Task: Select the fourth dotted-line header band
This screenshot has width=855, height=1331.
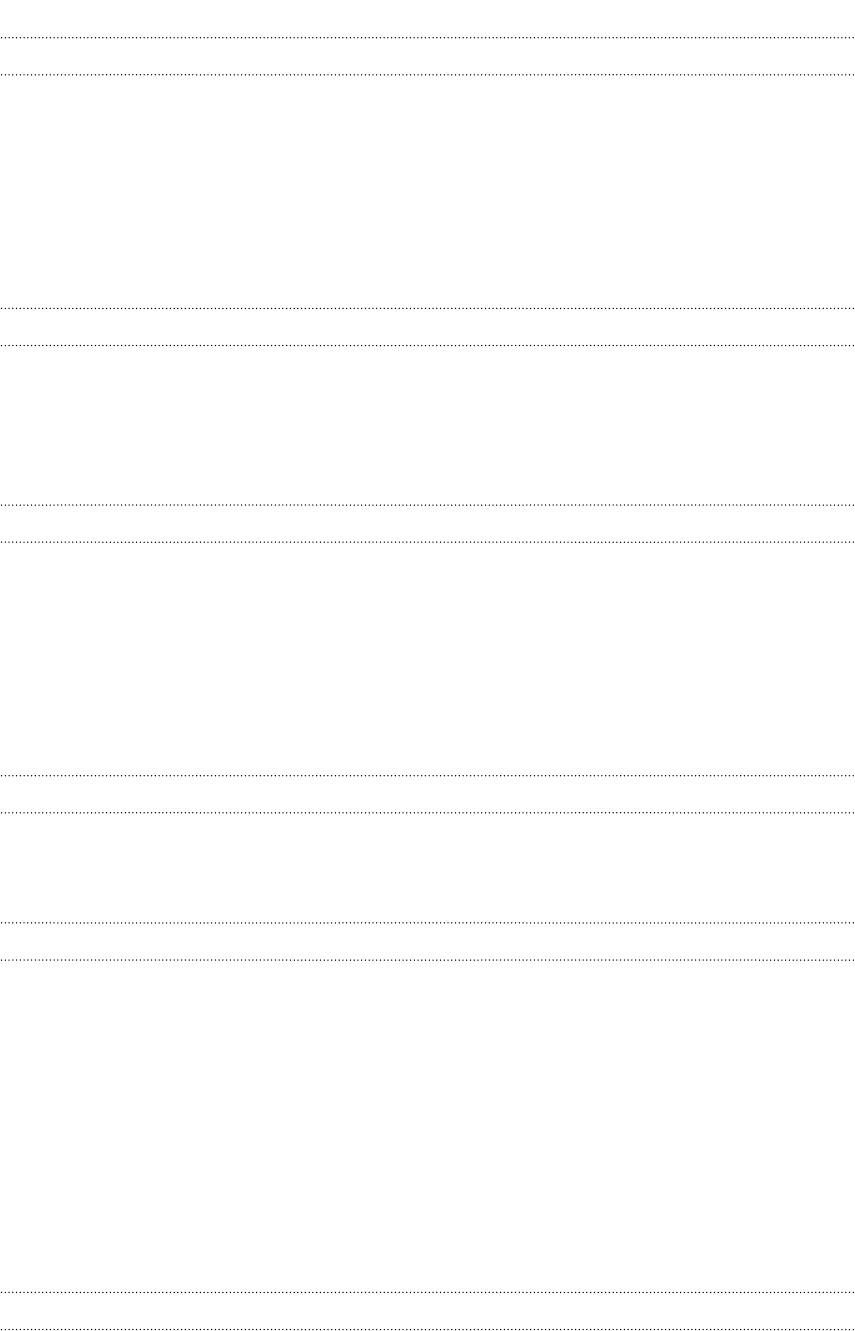Action: (x=427, y=794)
